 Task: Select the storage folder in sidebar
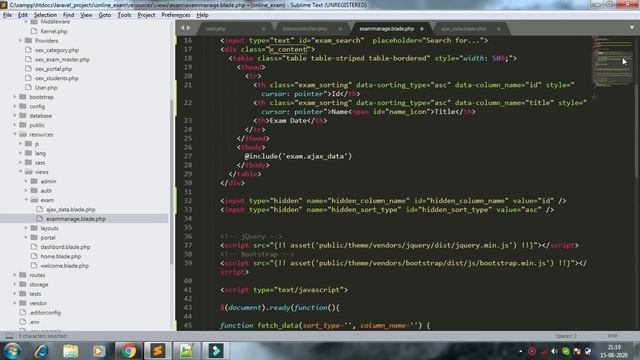click(38, 284)
